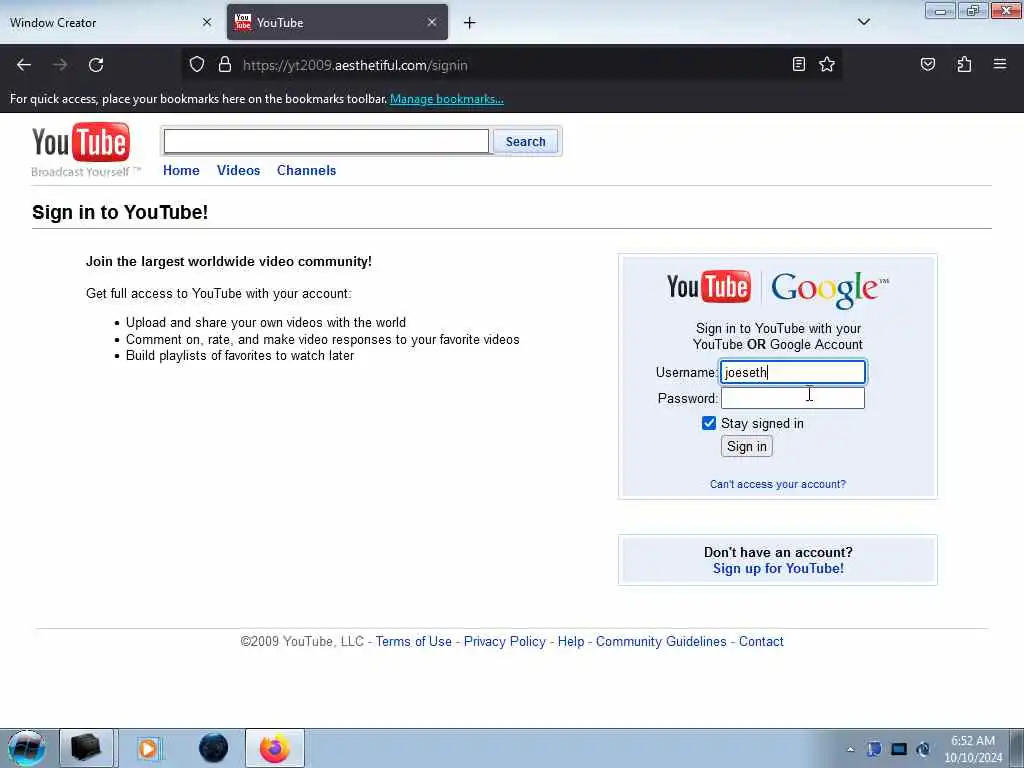Open the Windows Start orb
Screen dimensions: 1024x768
click(x=27, y=748)
